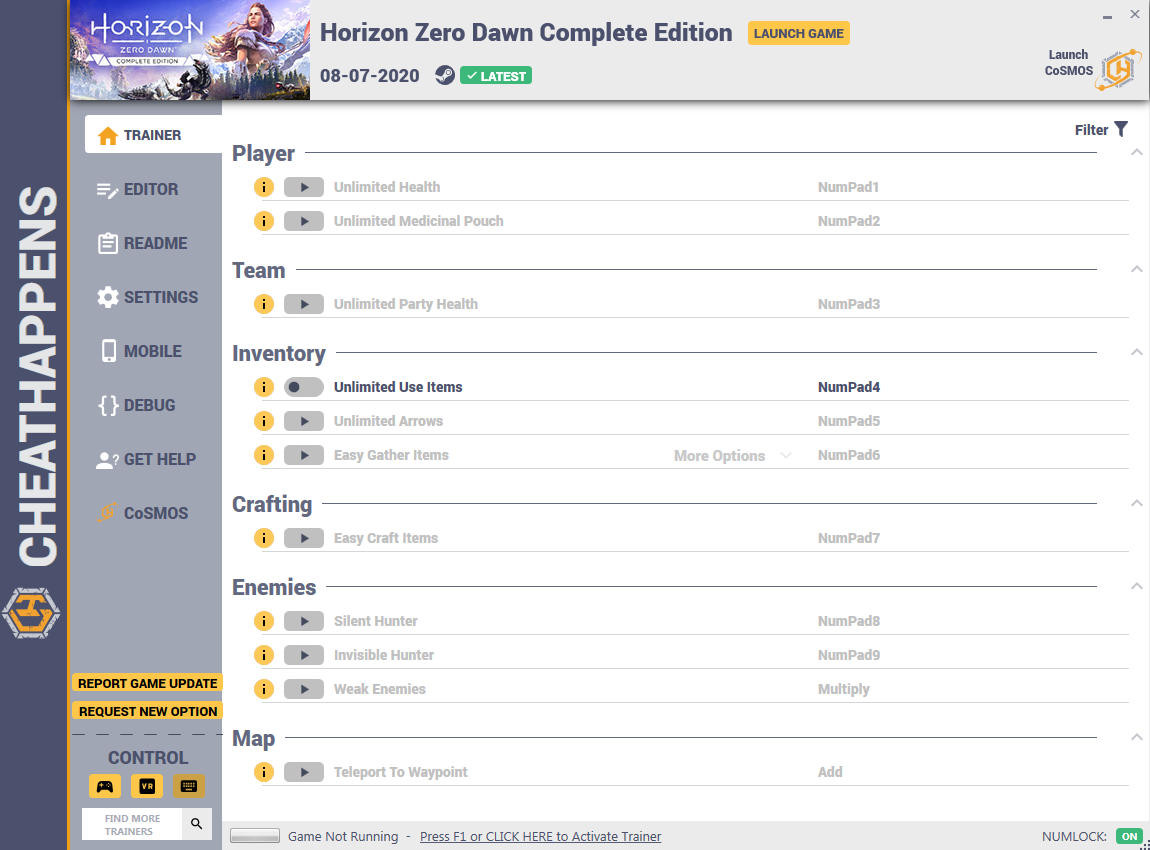1150x850 pixels.
Task: Click the LAUNCH GAME button
Action: (x=799, y=33)
